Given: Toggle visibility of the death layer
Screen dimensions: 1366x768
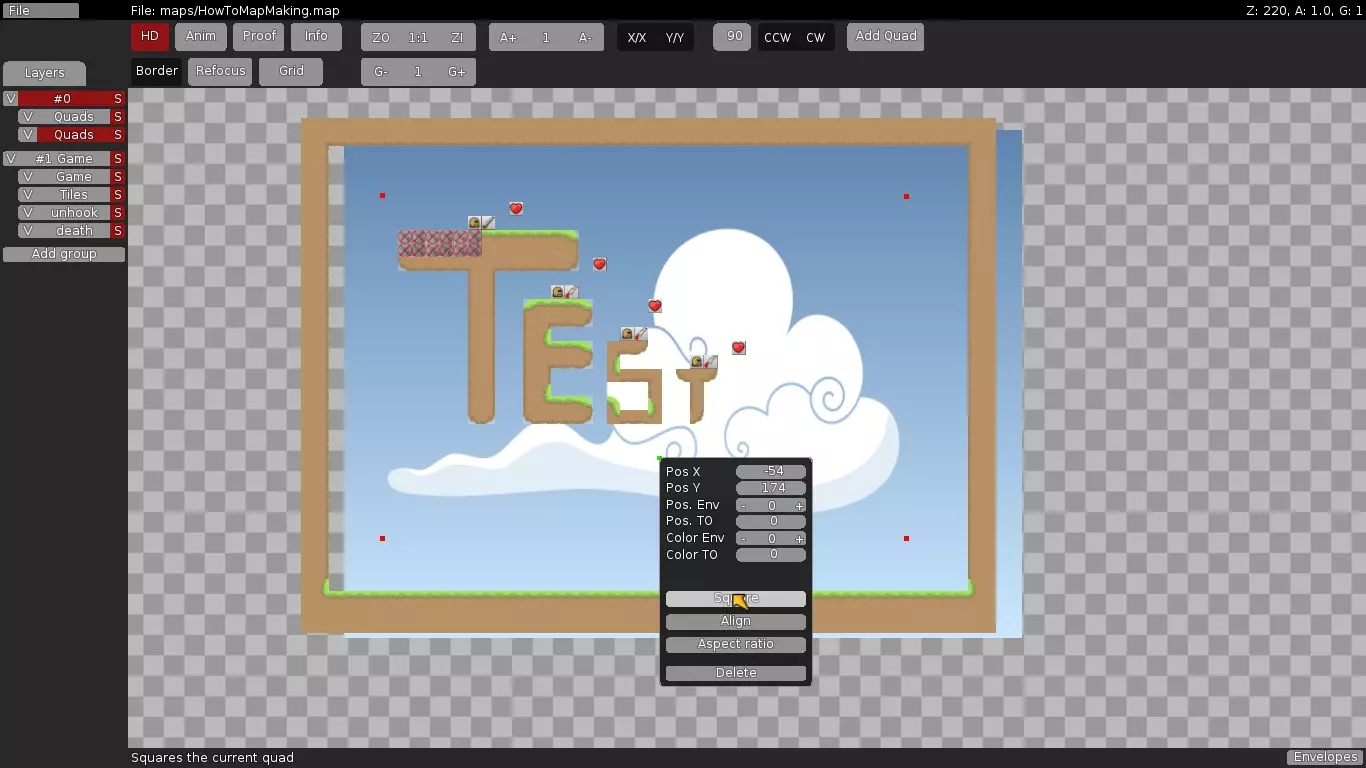Looking at the screenshot, I should [x=28, y=231].
